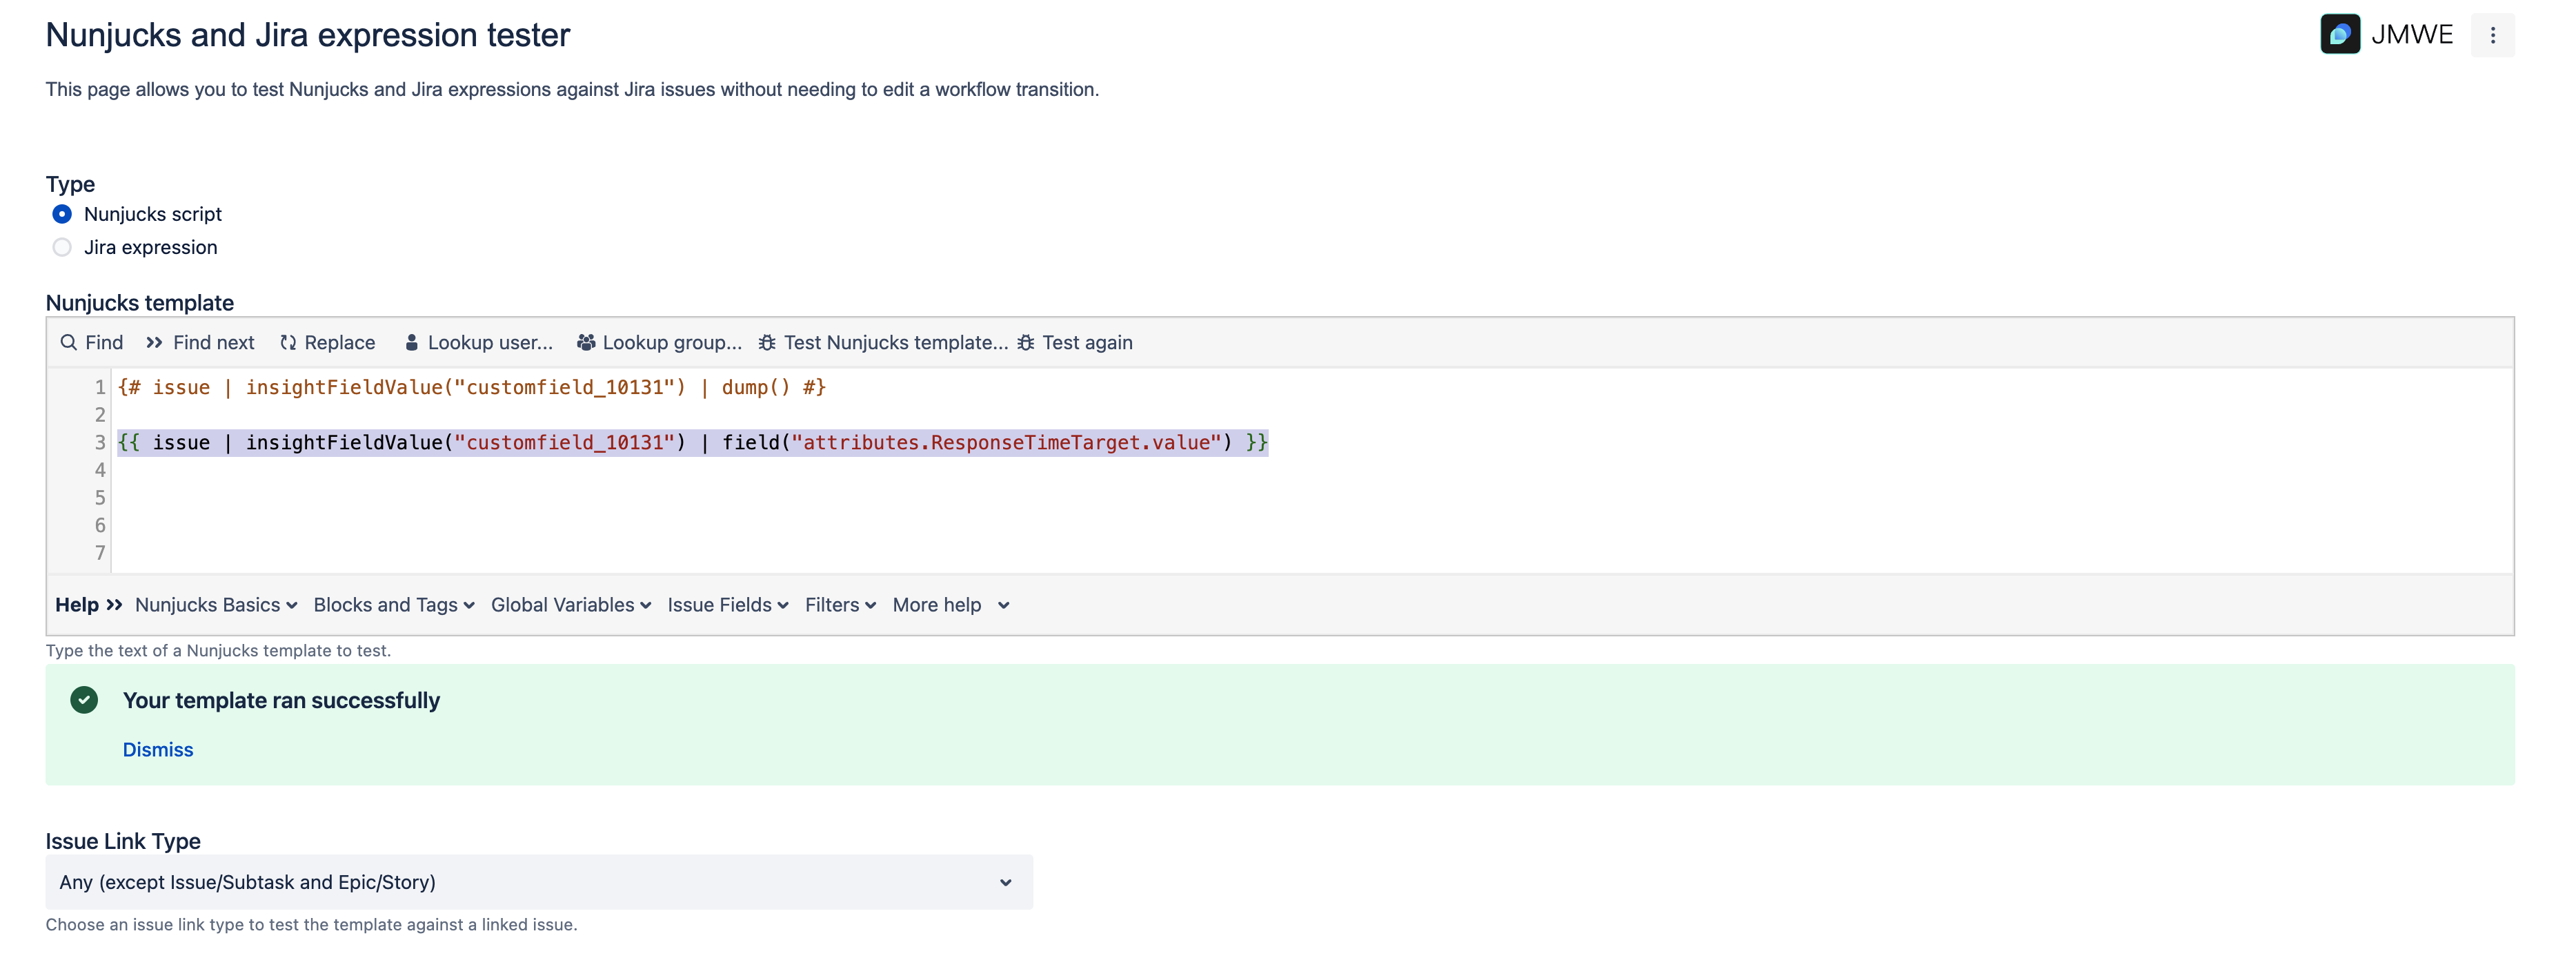Open the Issue Link Type dropdown
This screenshot has height=958, width=2576.
539,882
